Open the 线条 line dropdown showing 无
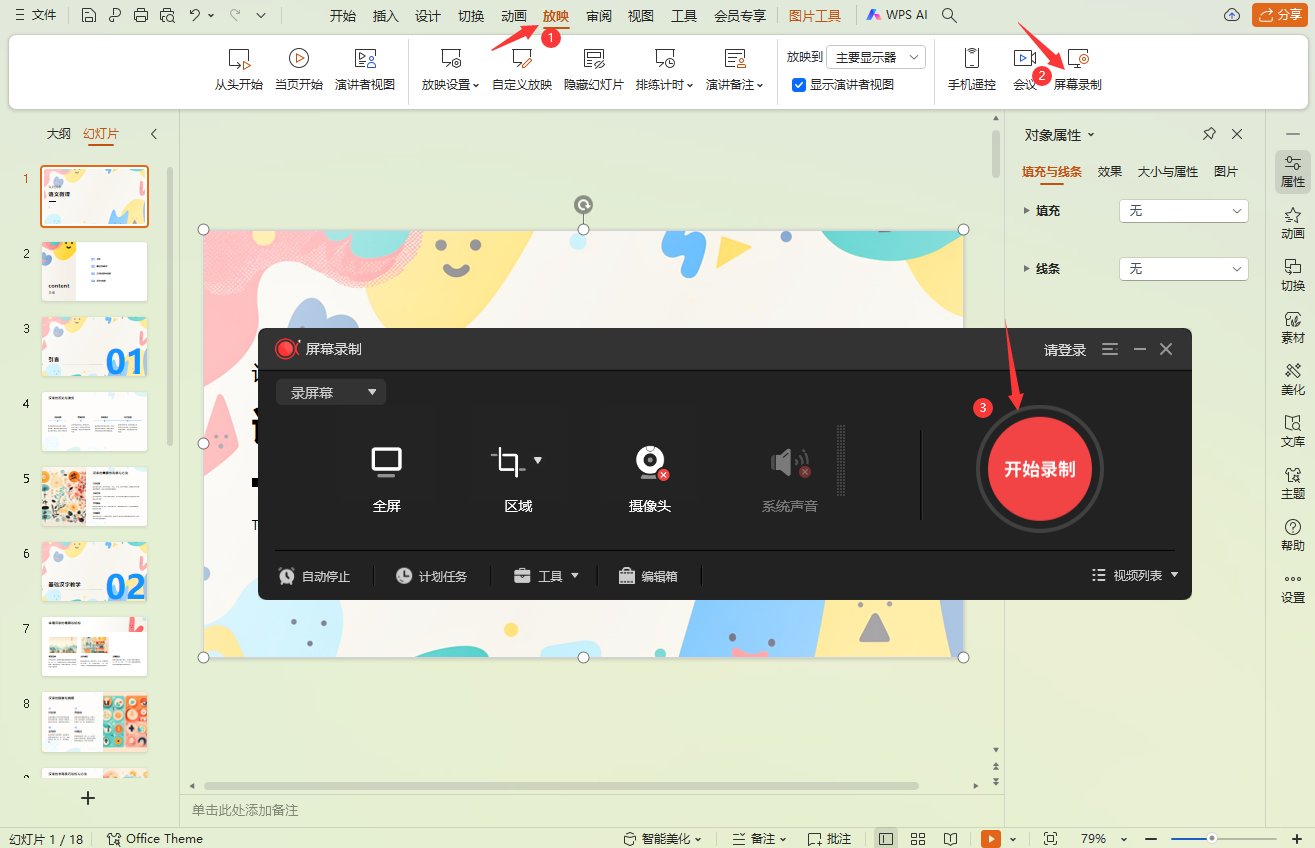Screen dimensions: 1315x848 pos(1184,269)
